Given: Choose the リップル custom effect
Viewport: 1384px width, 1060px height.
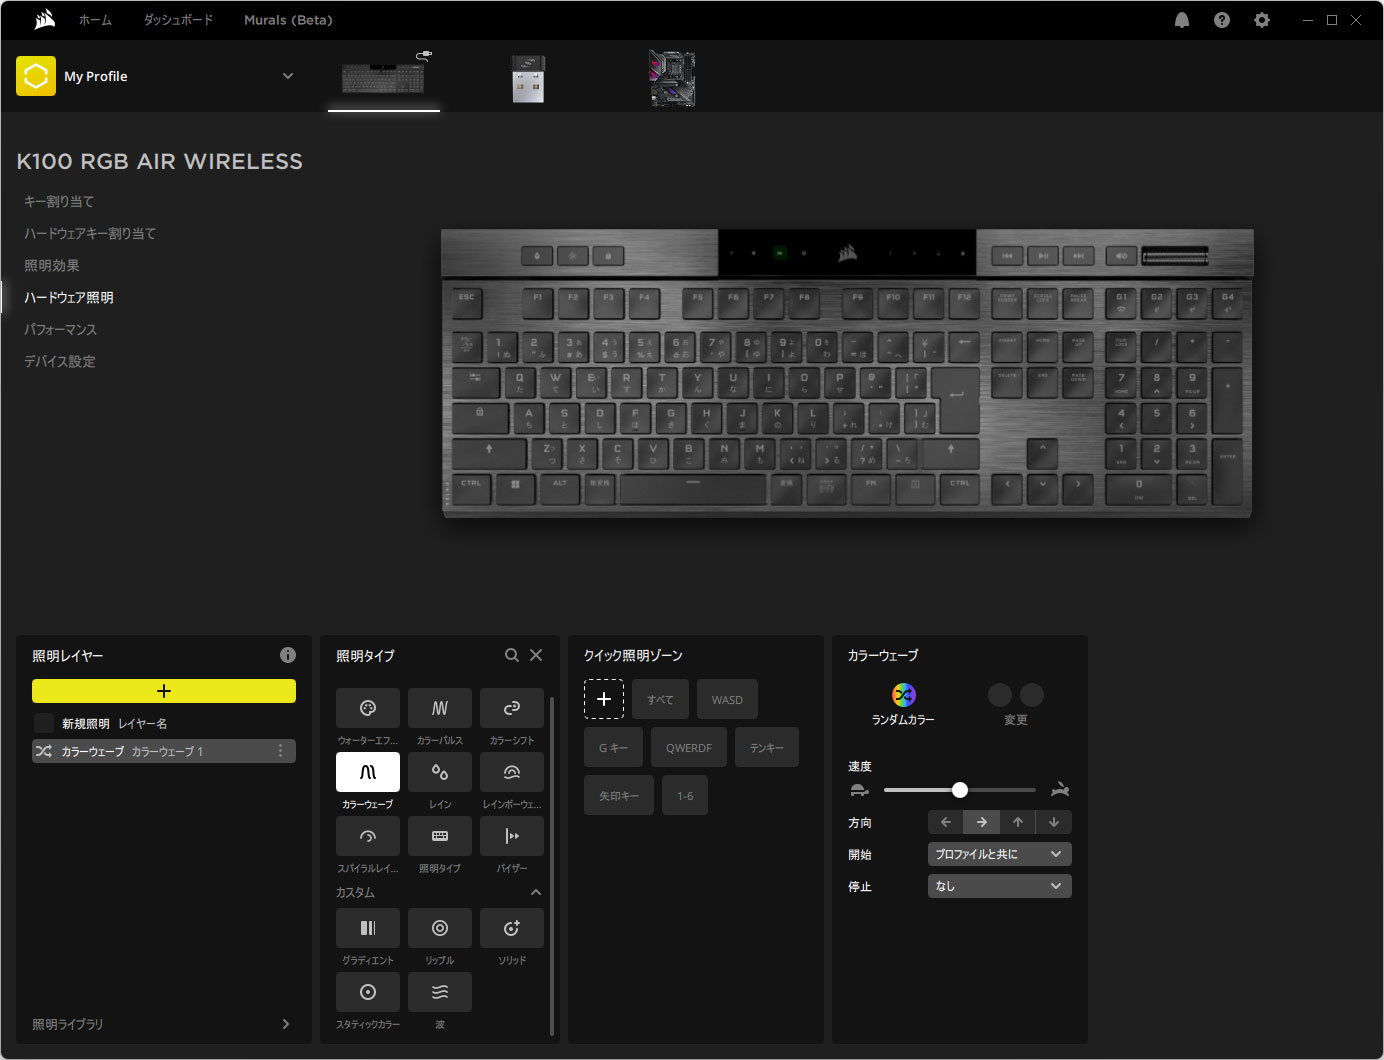Looking at the screenshot, I should click(x=440, y=928).
